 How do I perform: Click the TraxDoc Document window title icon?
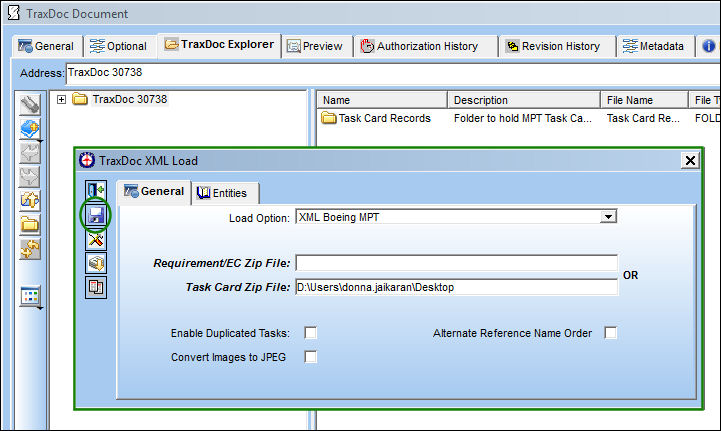pos(14,13)
